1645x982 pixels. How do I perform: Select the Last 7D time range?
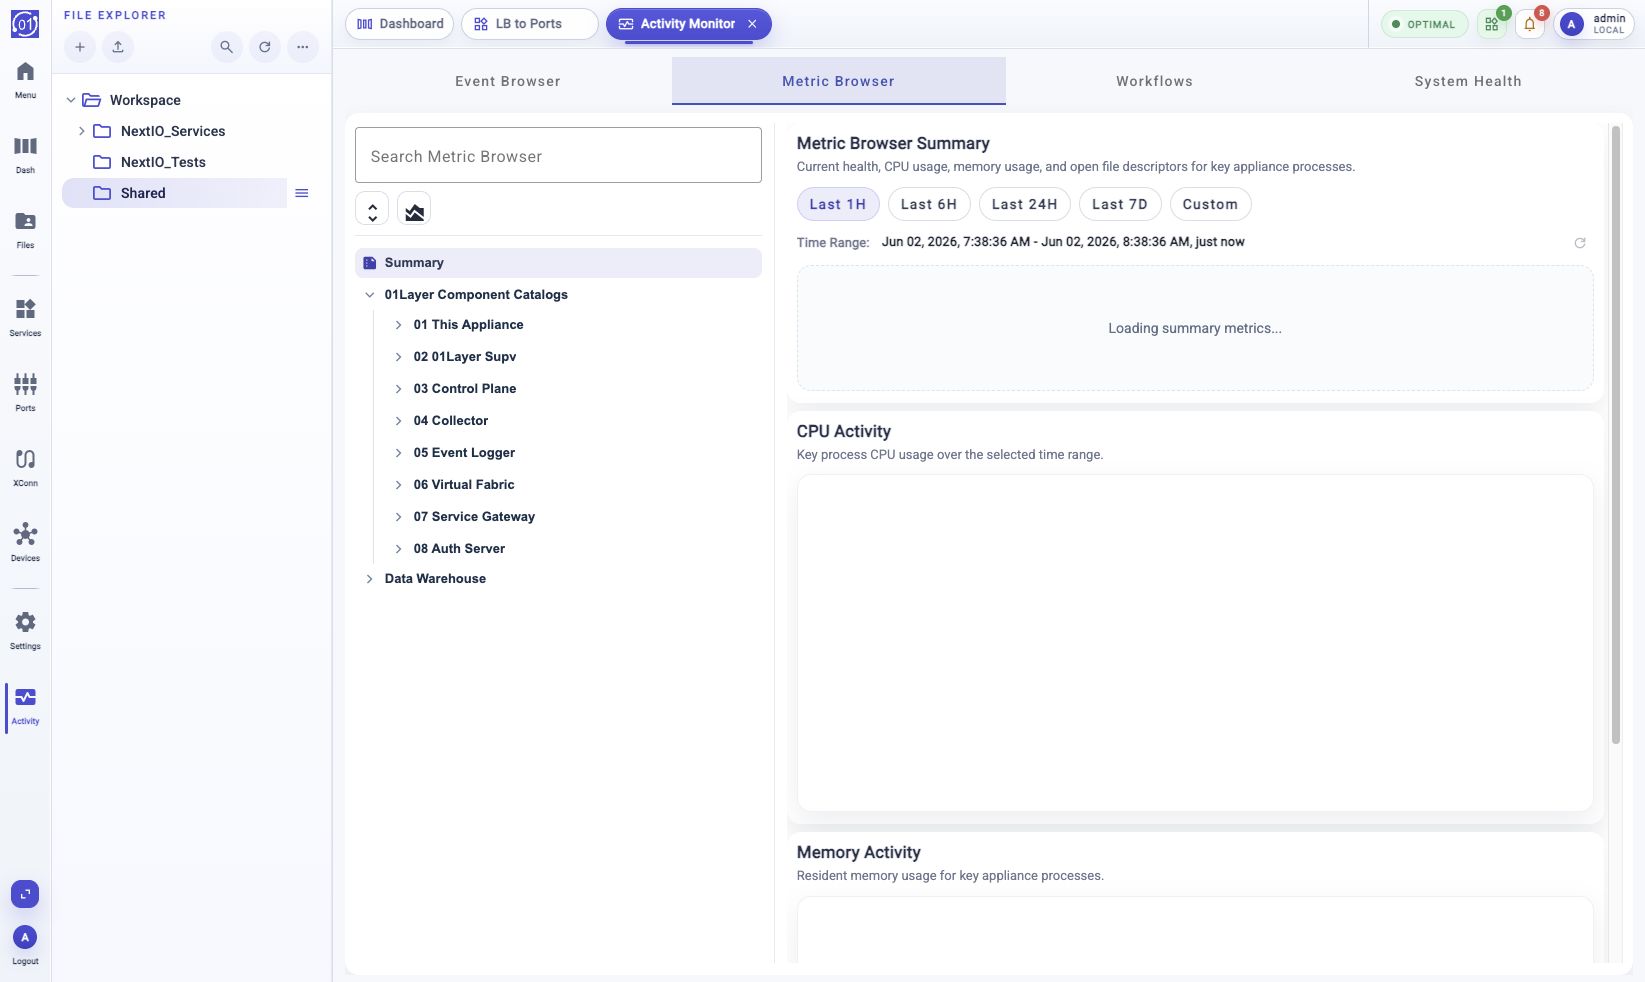(x=1120, y=204)
